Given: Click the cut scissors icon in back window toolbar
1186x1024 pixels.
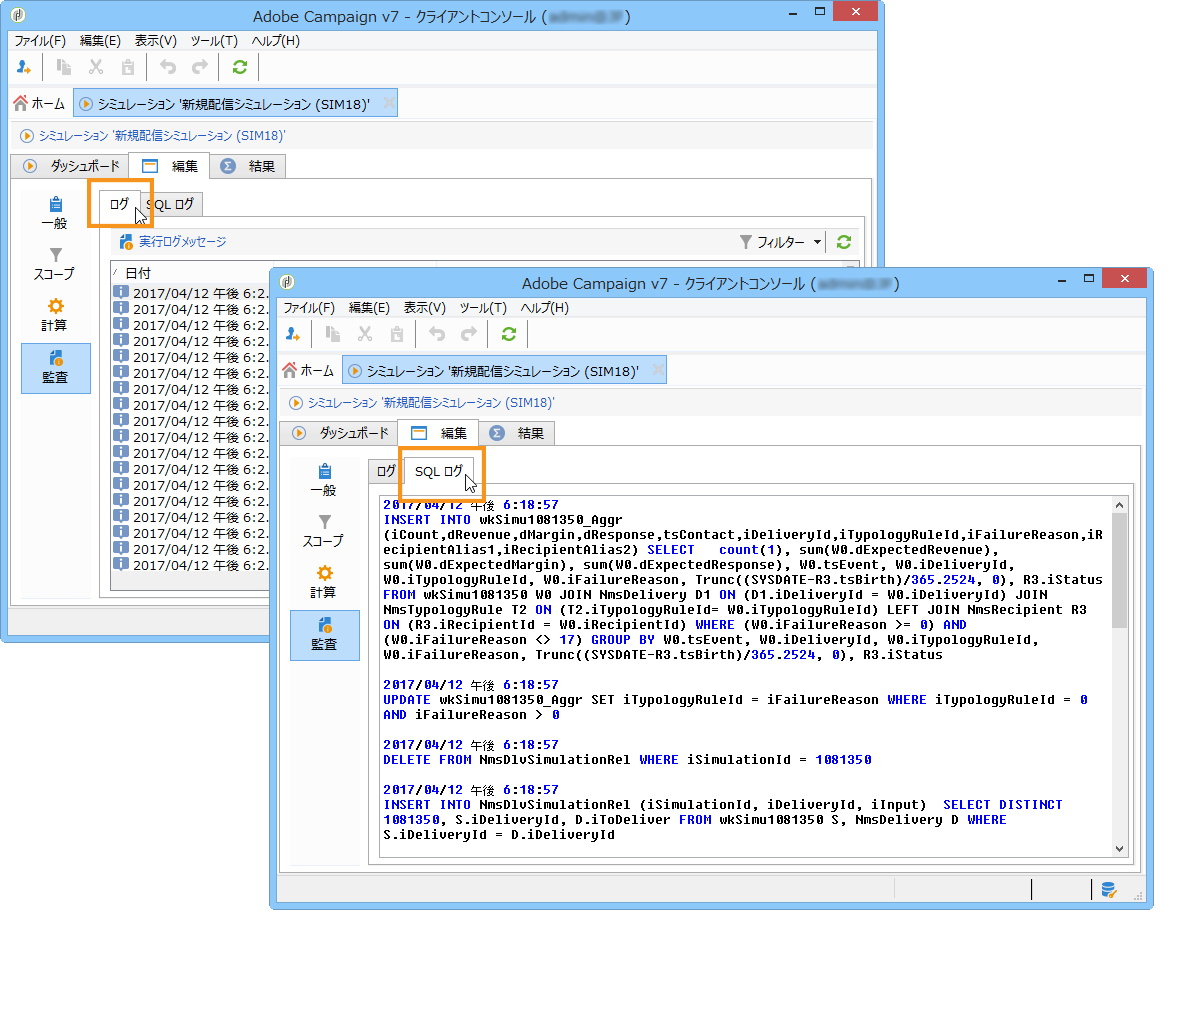Looking at the screenshot, I should [x=95, y=67].
